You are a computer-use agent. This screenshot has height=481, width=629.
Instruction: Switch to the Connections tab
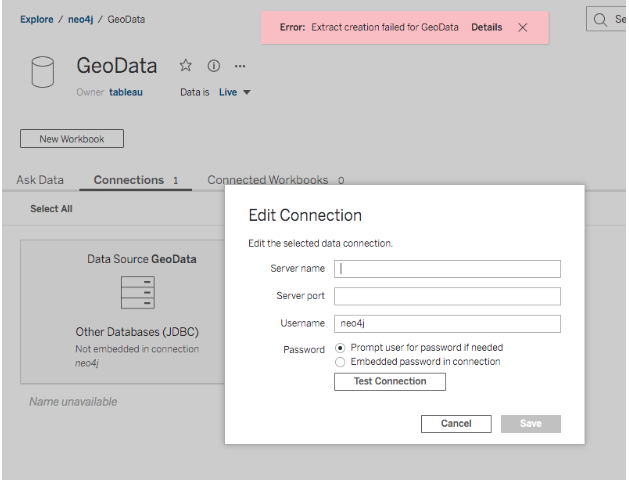(136, 180)
